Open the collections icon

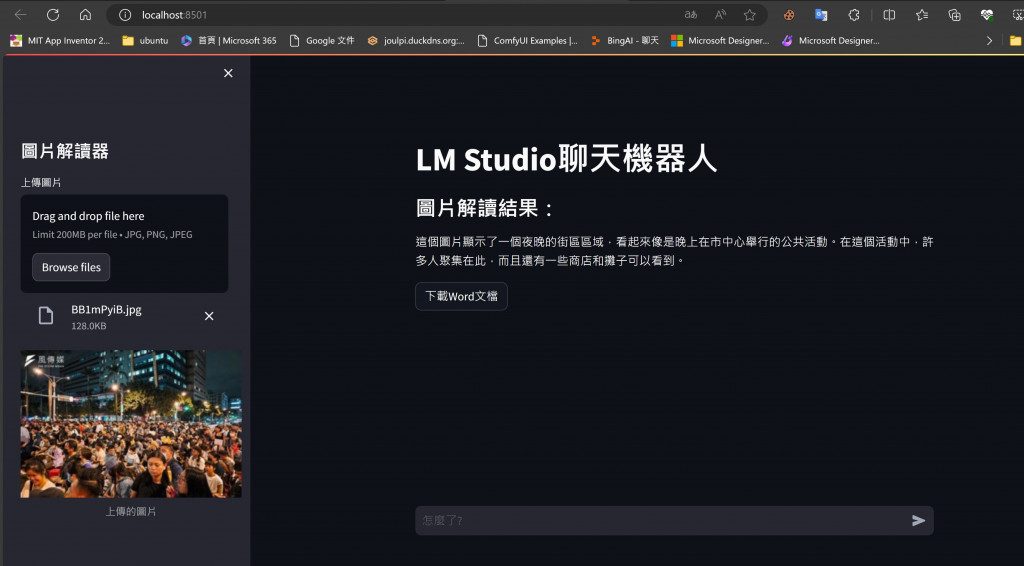[x=954, y=15]
